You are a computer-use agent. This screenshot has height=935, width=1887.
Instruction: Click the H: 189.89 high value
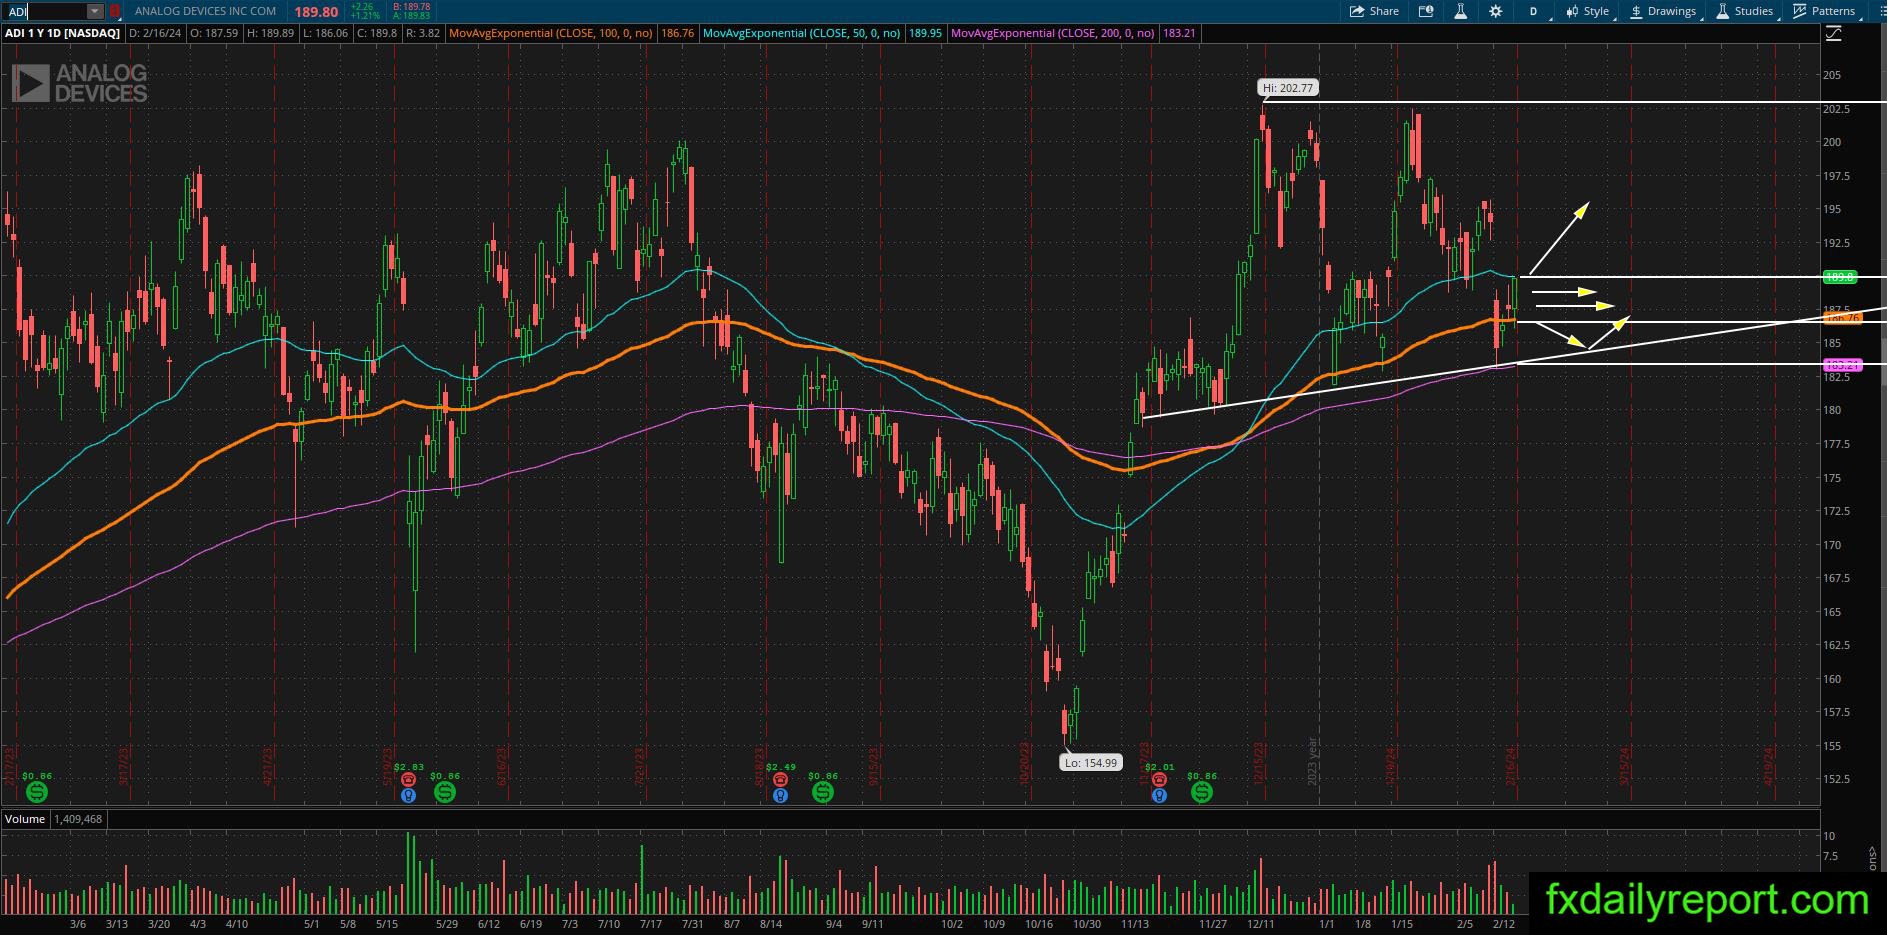(x=270, y=33)
